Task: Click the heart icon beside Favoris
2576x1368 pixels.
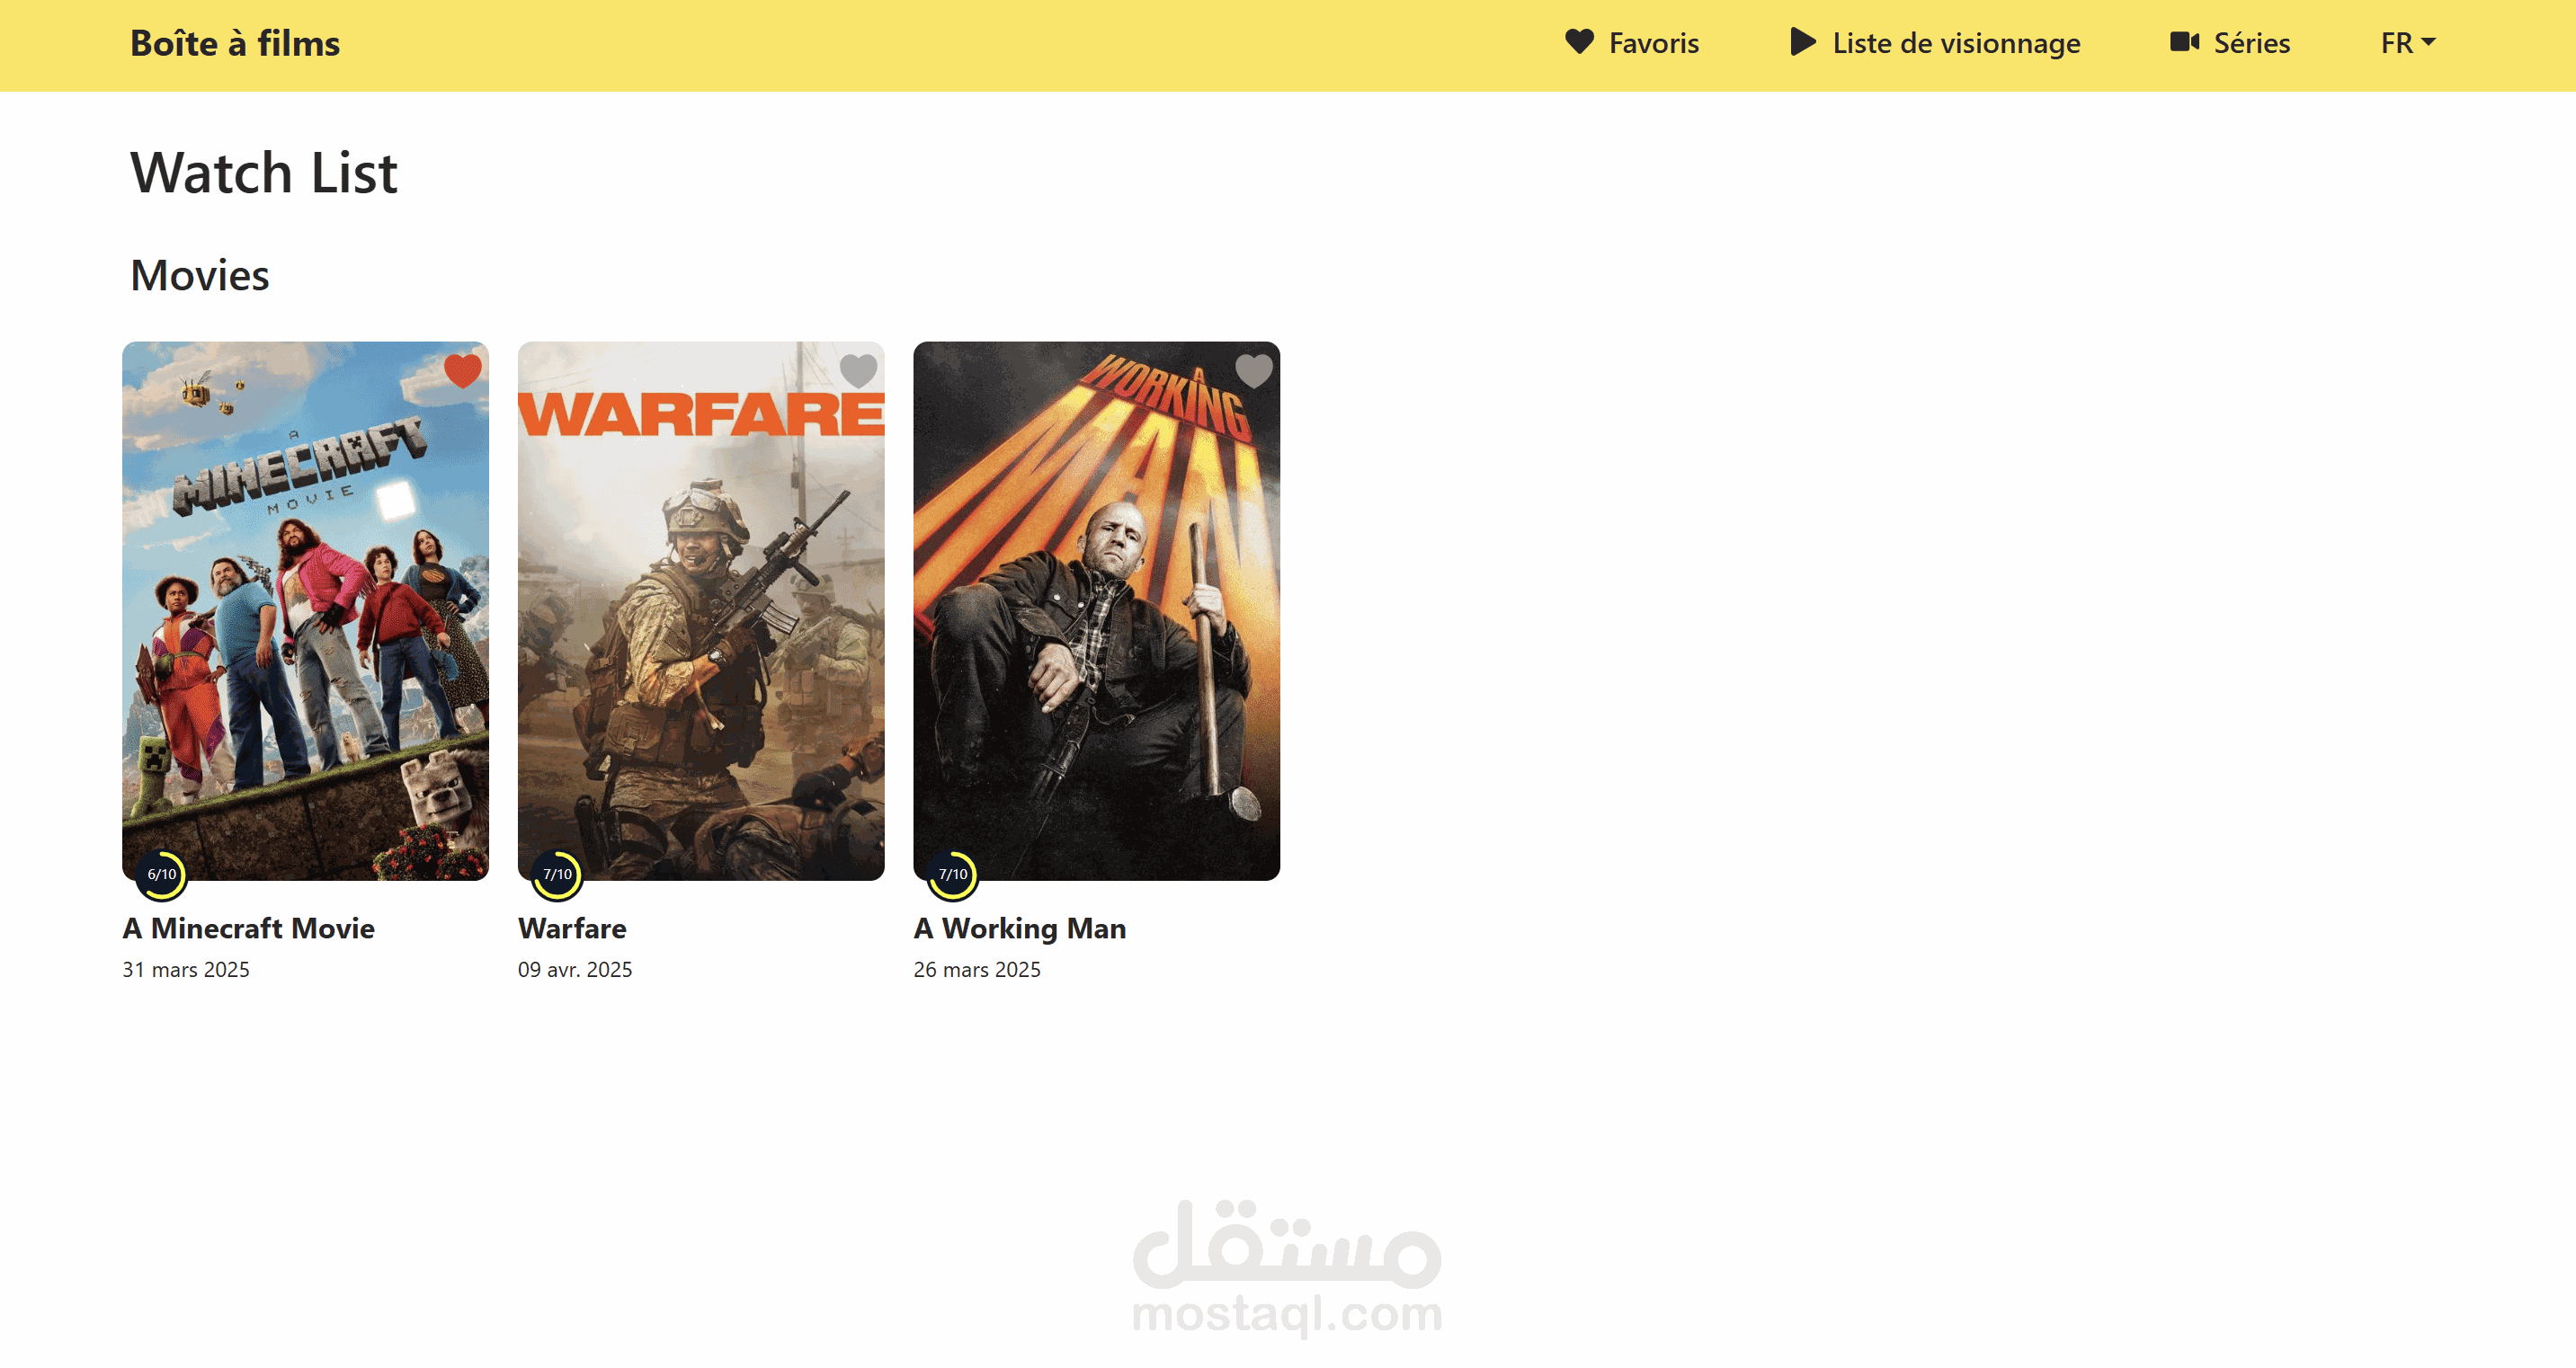Action: tap(1579, 42)
